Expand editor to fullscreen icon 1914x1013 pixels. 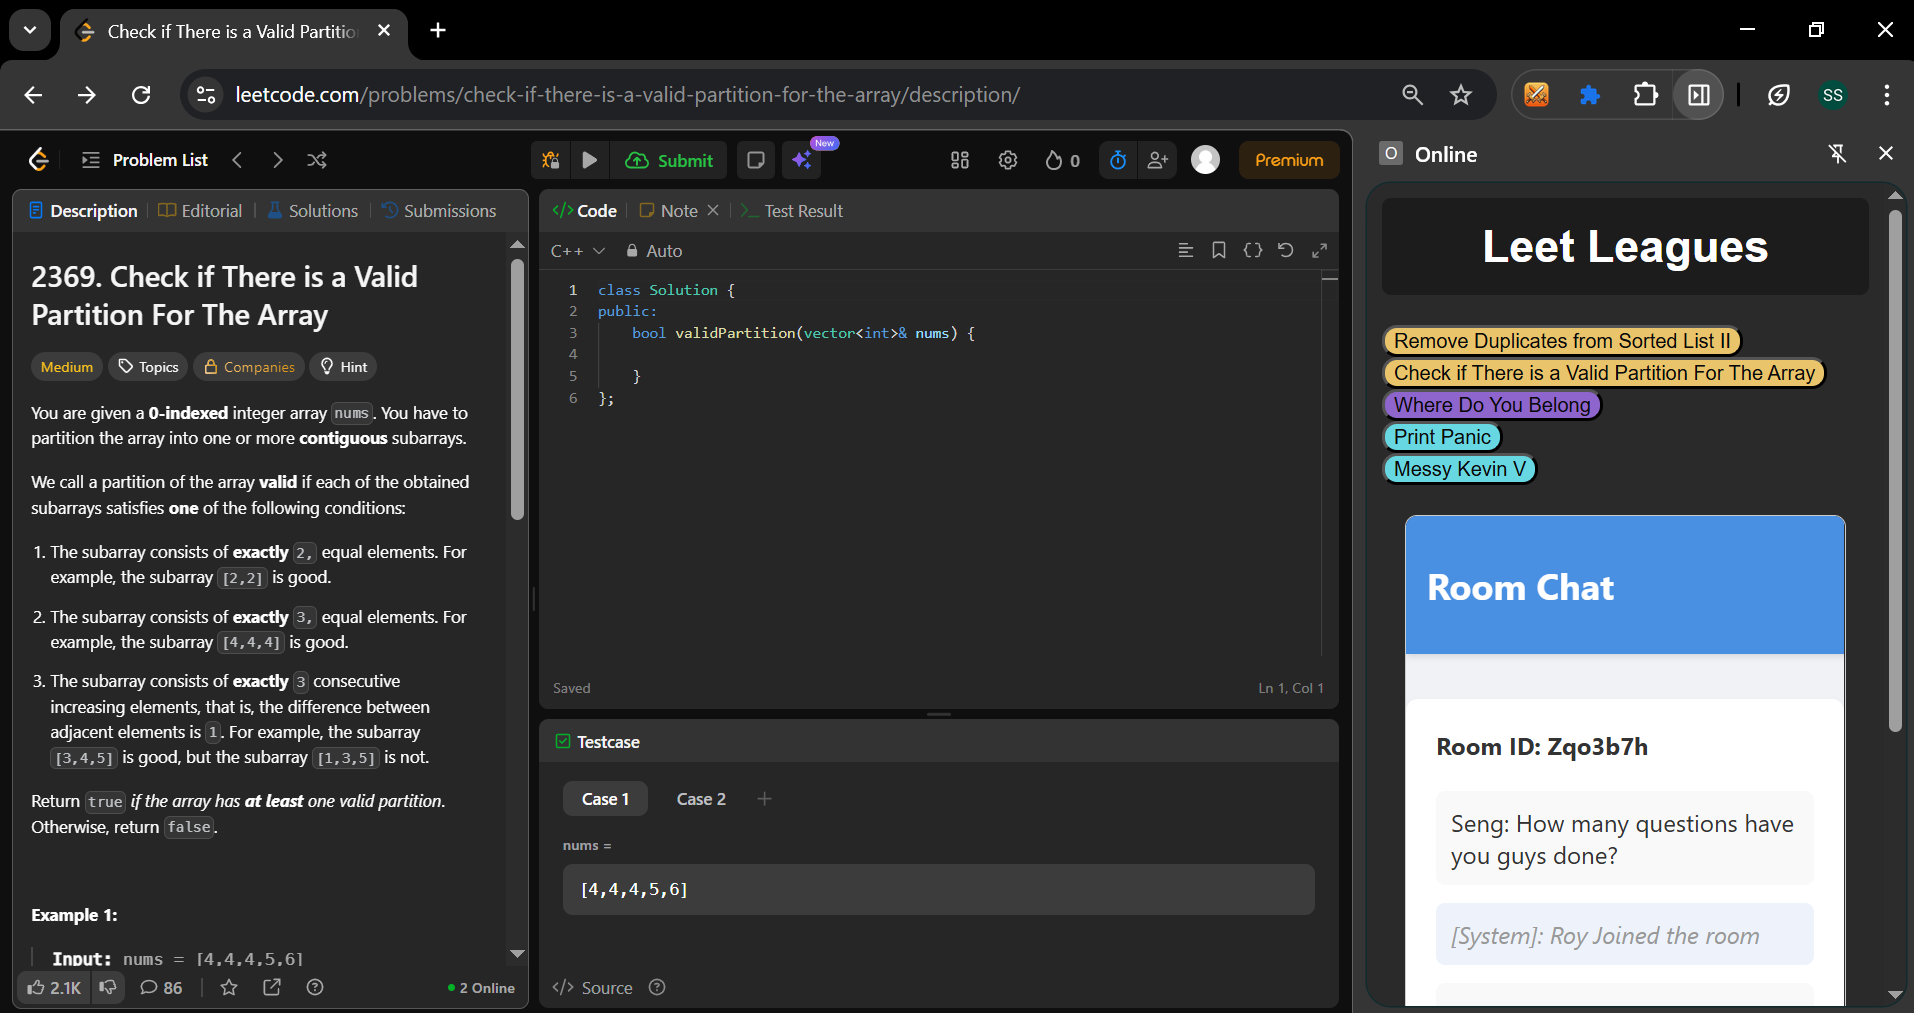(1320, 250)
